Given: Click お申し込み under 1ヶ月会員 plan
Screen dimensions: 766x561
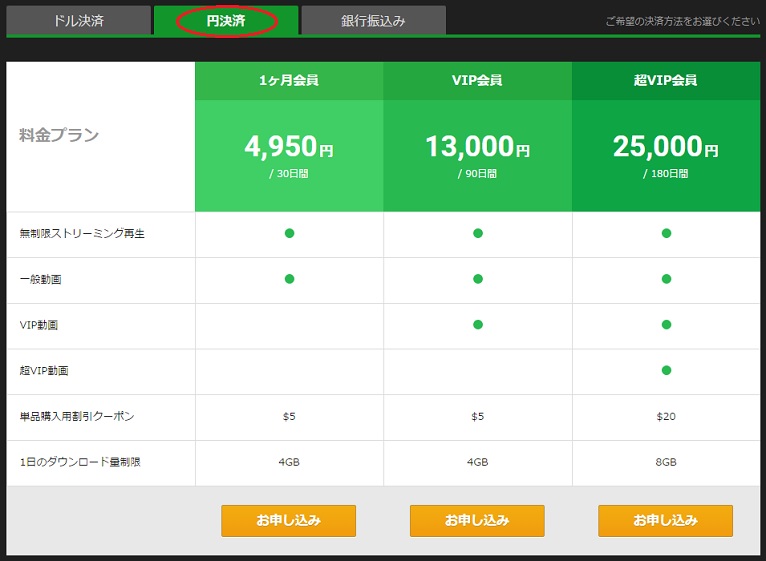Looking at the screenshot, I should 289,520.
